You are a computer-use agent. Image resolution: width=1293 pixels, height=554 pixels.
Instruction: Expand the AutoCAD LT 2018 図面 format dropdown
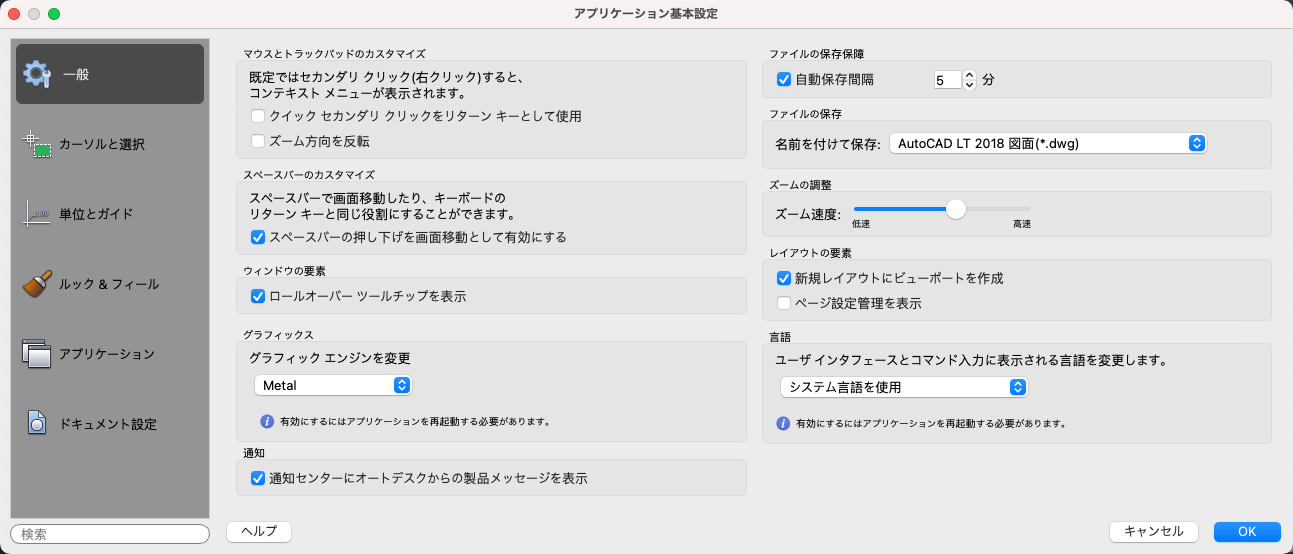pyautogui.click(x=1048, y=143)
